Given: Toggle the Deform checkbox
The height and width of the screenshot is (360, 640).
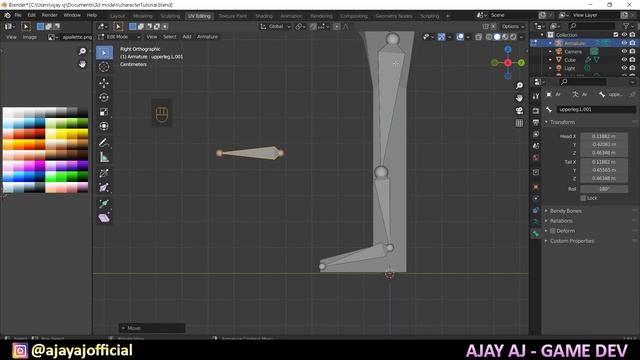Looking at the screenshot, I should [x=553, y=231].
